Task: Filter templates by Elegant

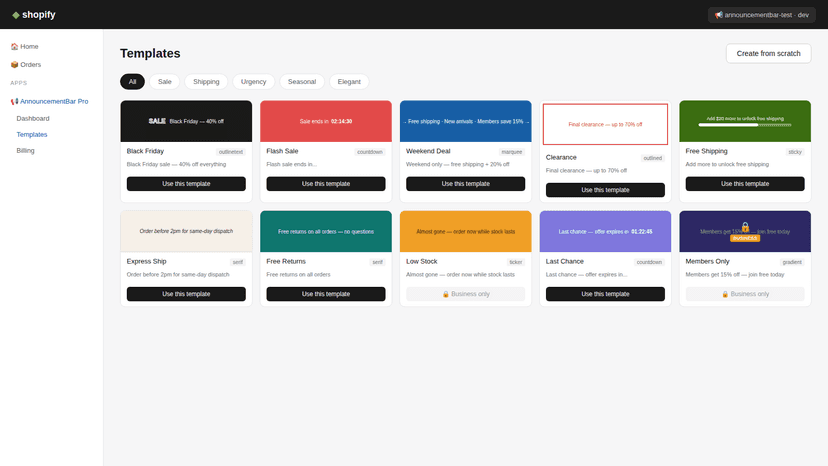Action: 349,81
